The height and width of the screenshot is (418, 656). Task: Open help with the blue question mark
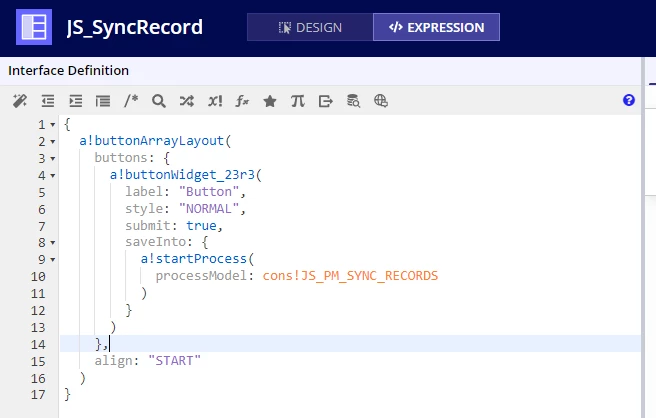pos(628,100)
